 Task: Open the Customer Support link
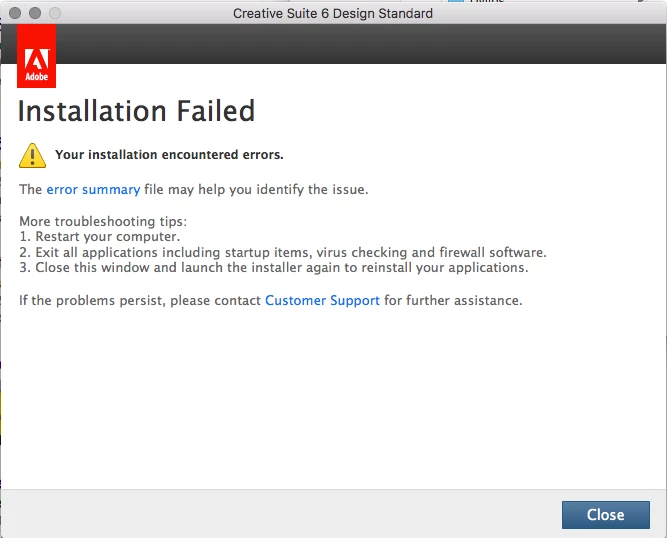(322, 300)
